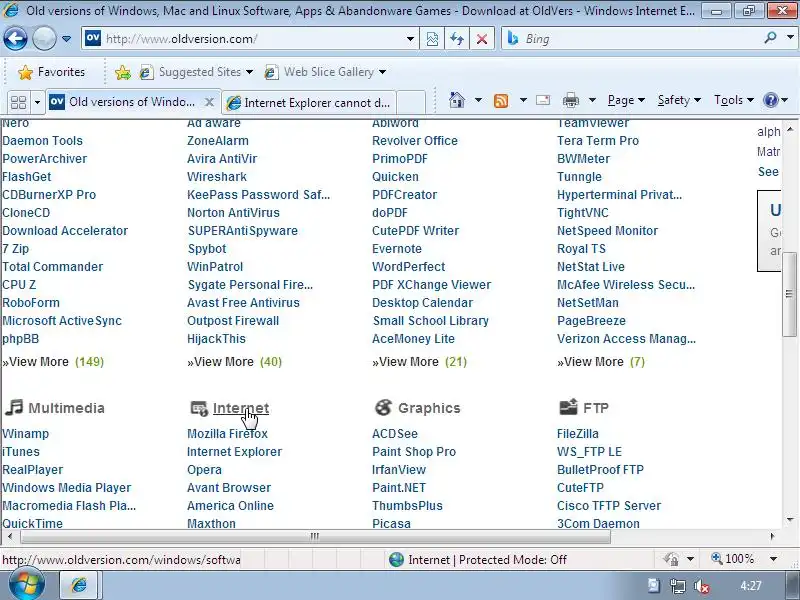This screenshot has width=800, height=600.
Task: Click the Print icon
Action: pyautogui.click(x=570, y=101)
